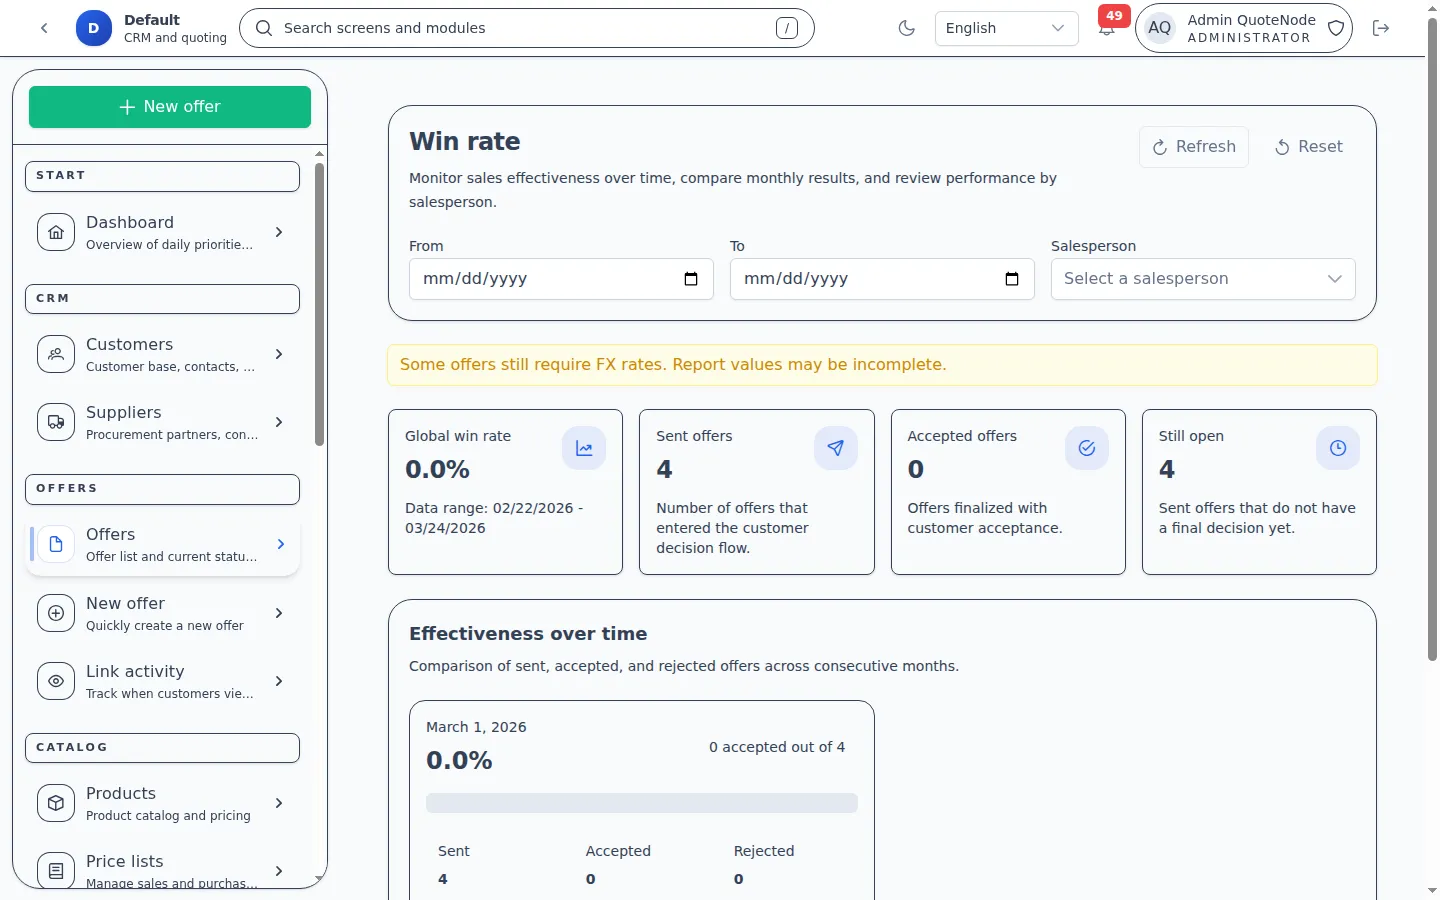
Task: Open the From date calendar picker
Action: point(690,279)
